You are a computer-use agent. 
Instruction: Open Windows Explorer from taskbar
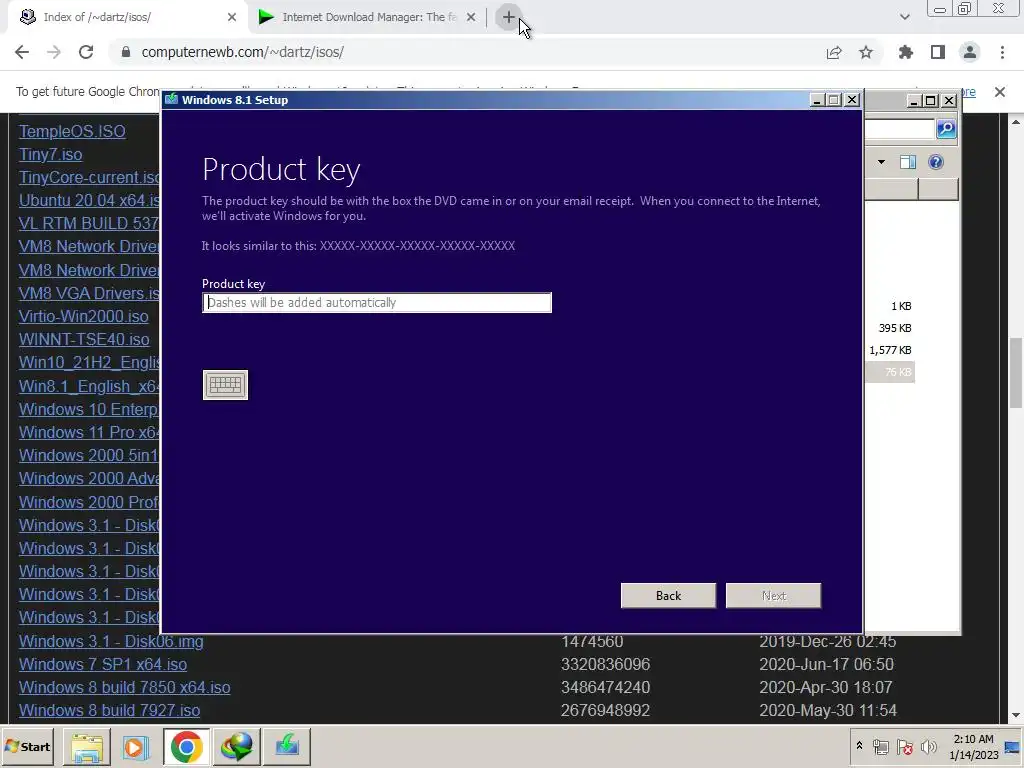click(x=87, y=746)
